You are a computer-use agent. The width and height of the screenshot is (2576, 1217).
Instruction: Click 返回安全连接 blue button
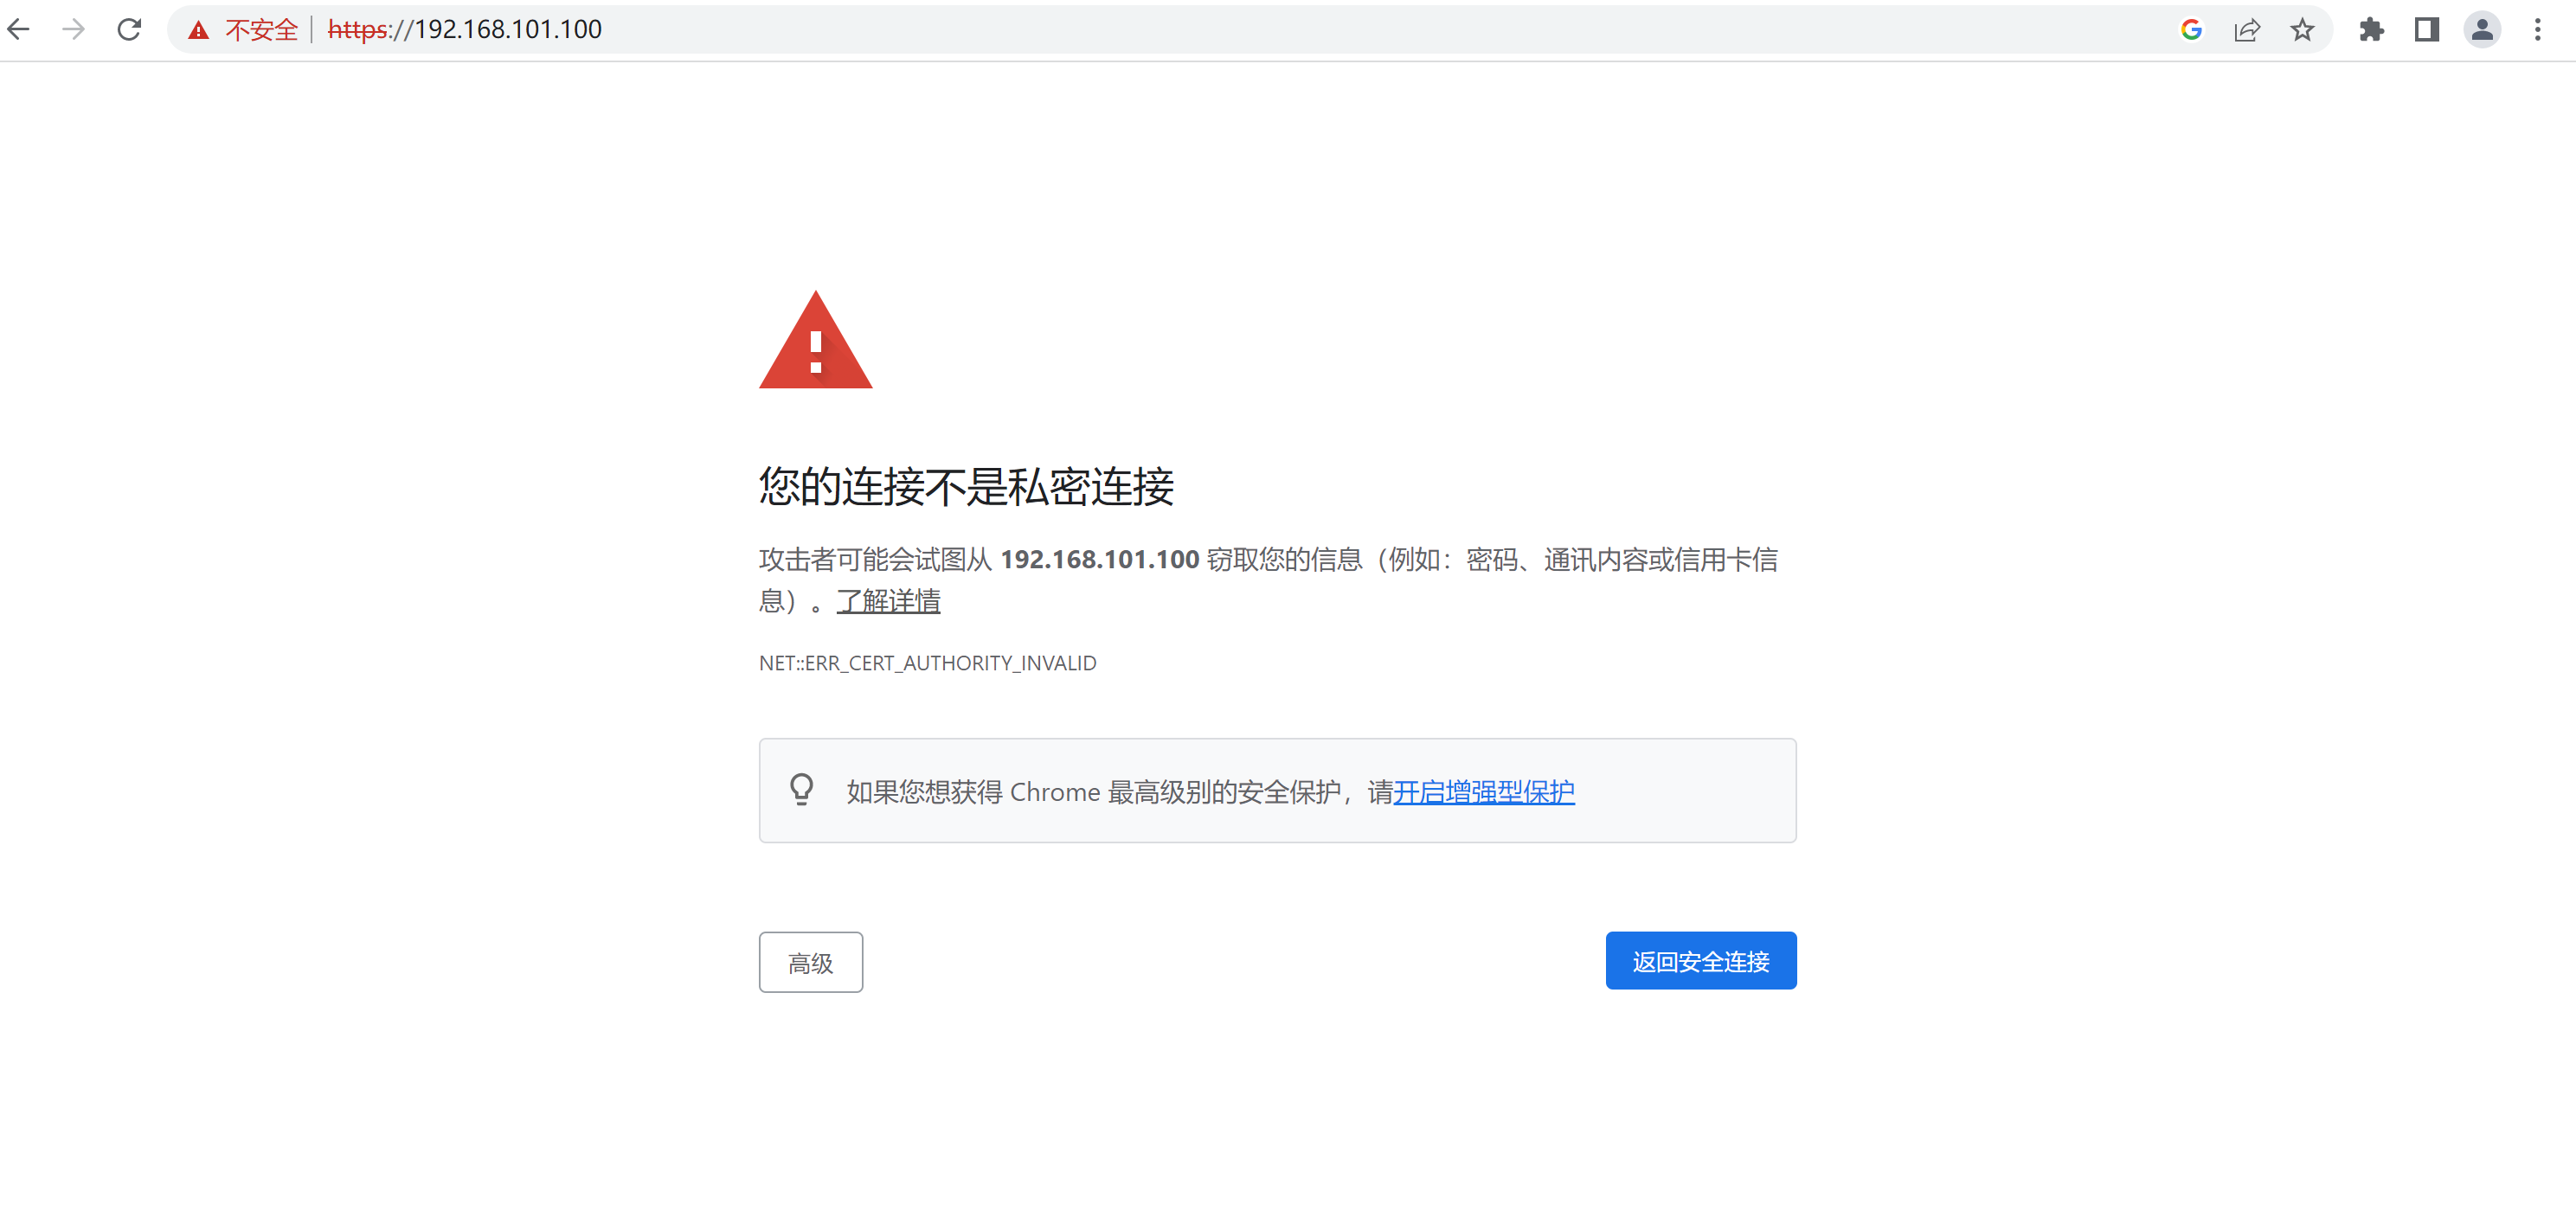coord(1700,961)
